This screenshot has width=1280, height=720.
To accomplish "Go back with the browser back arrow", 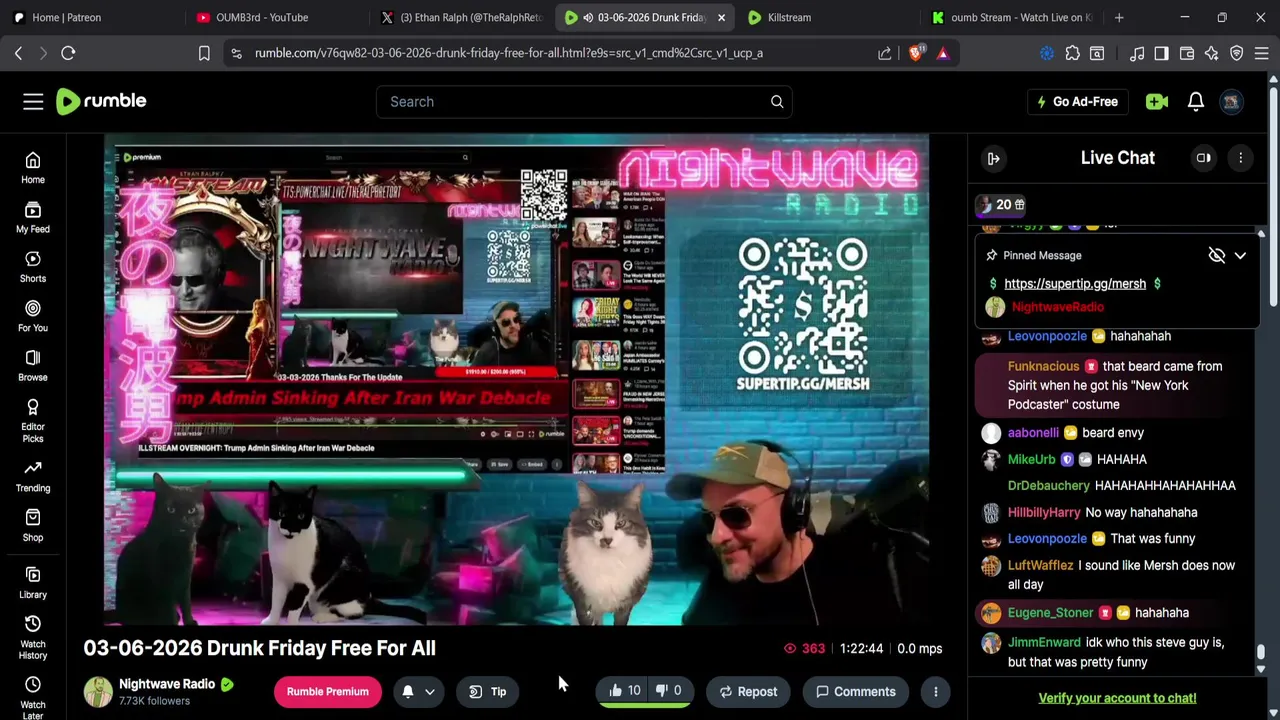I will tap(18, 53).
